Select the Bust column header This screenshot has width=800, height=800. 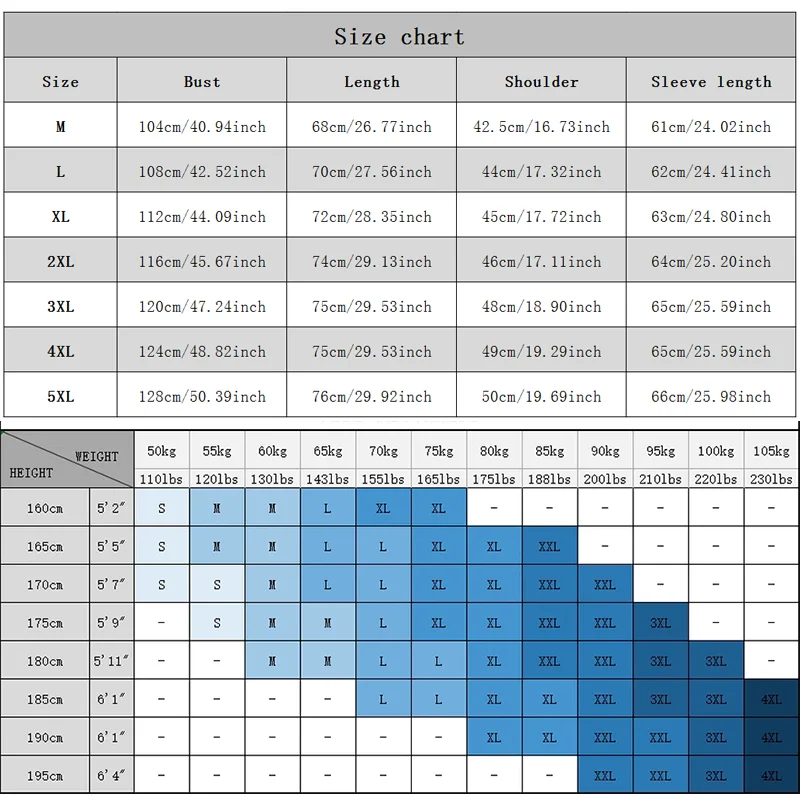[x=202, y=82]
